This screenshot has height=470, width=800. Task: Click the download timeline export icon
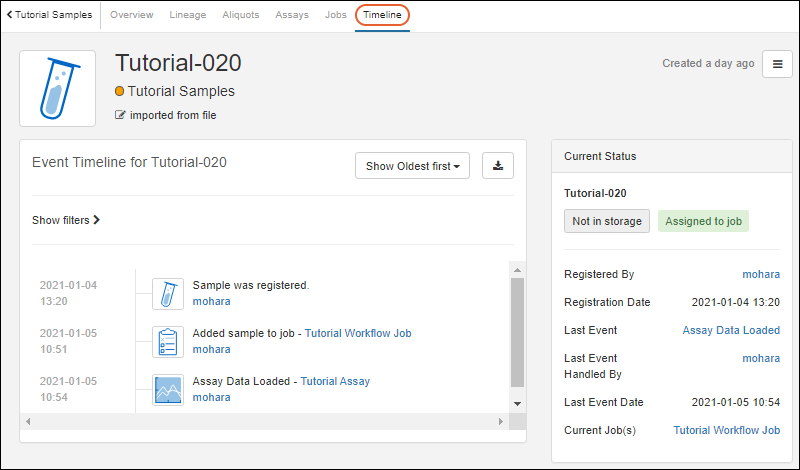click(x=498, y=166)
